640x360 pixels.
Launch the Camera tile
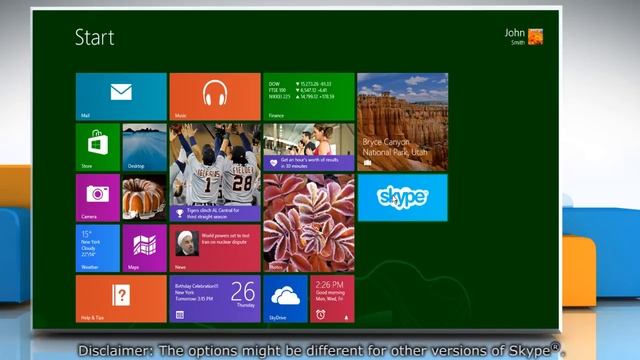[x=98, y=198]
